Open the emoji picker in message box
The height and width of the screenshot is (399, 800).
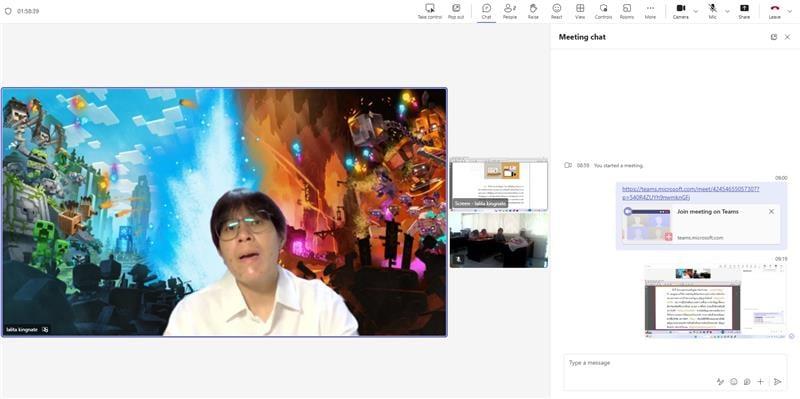pyautogui.click(x=734, y=382)
